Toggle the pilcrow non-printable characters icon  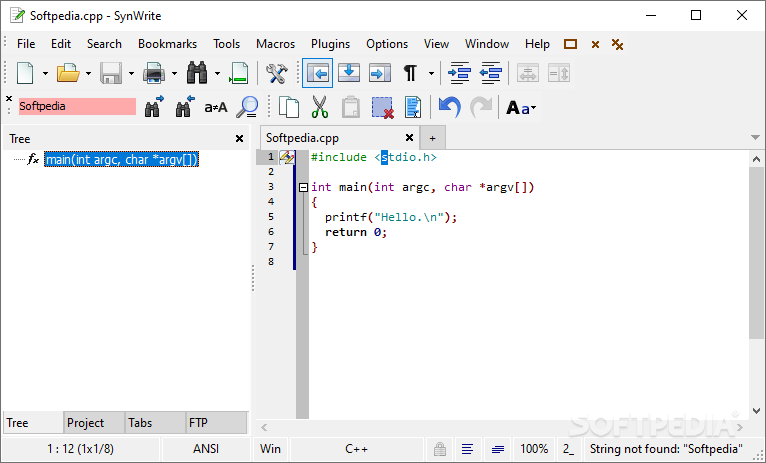click(410, 73)
